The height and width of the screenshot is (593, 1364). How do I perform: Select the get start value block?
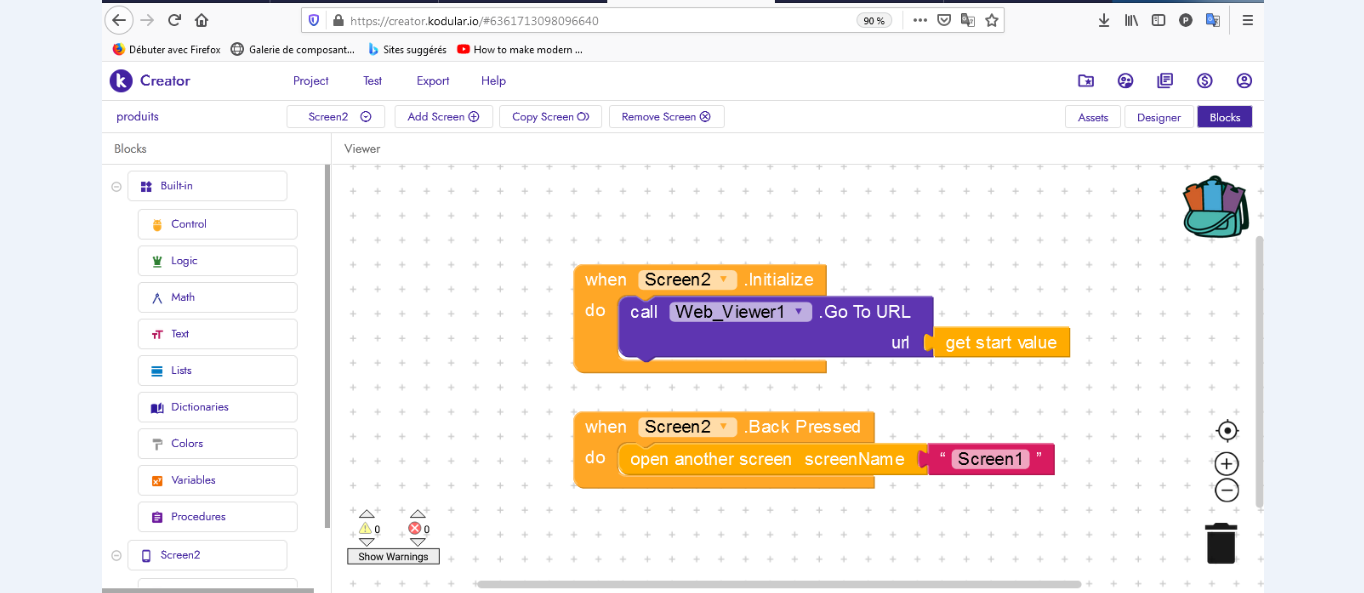click(x=1000, y=343)
